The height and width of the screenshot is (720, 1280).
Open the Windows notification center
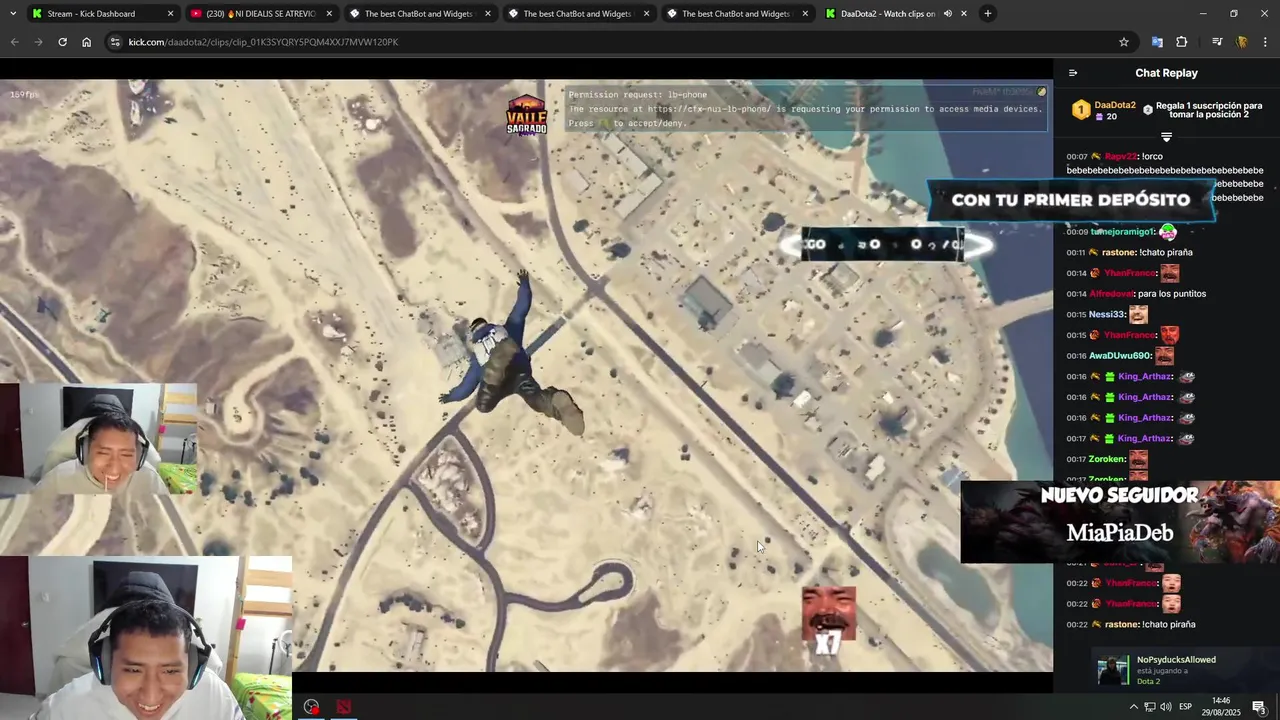(x=1259, y=707)
